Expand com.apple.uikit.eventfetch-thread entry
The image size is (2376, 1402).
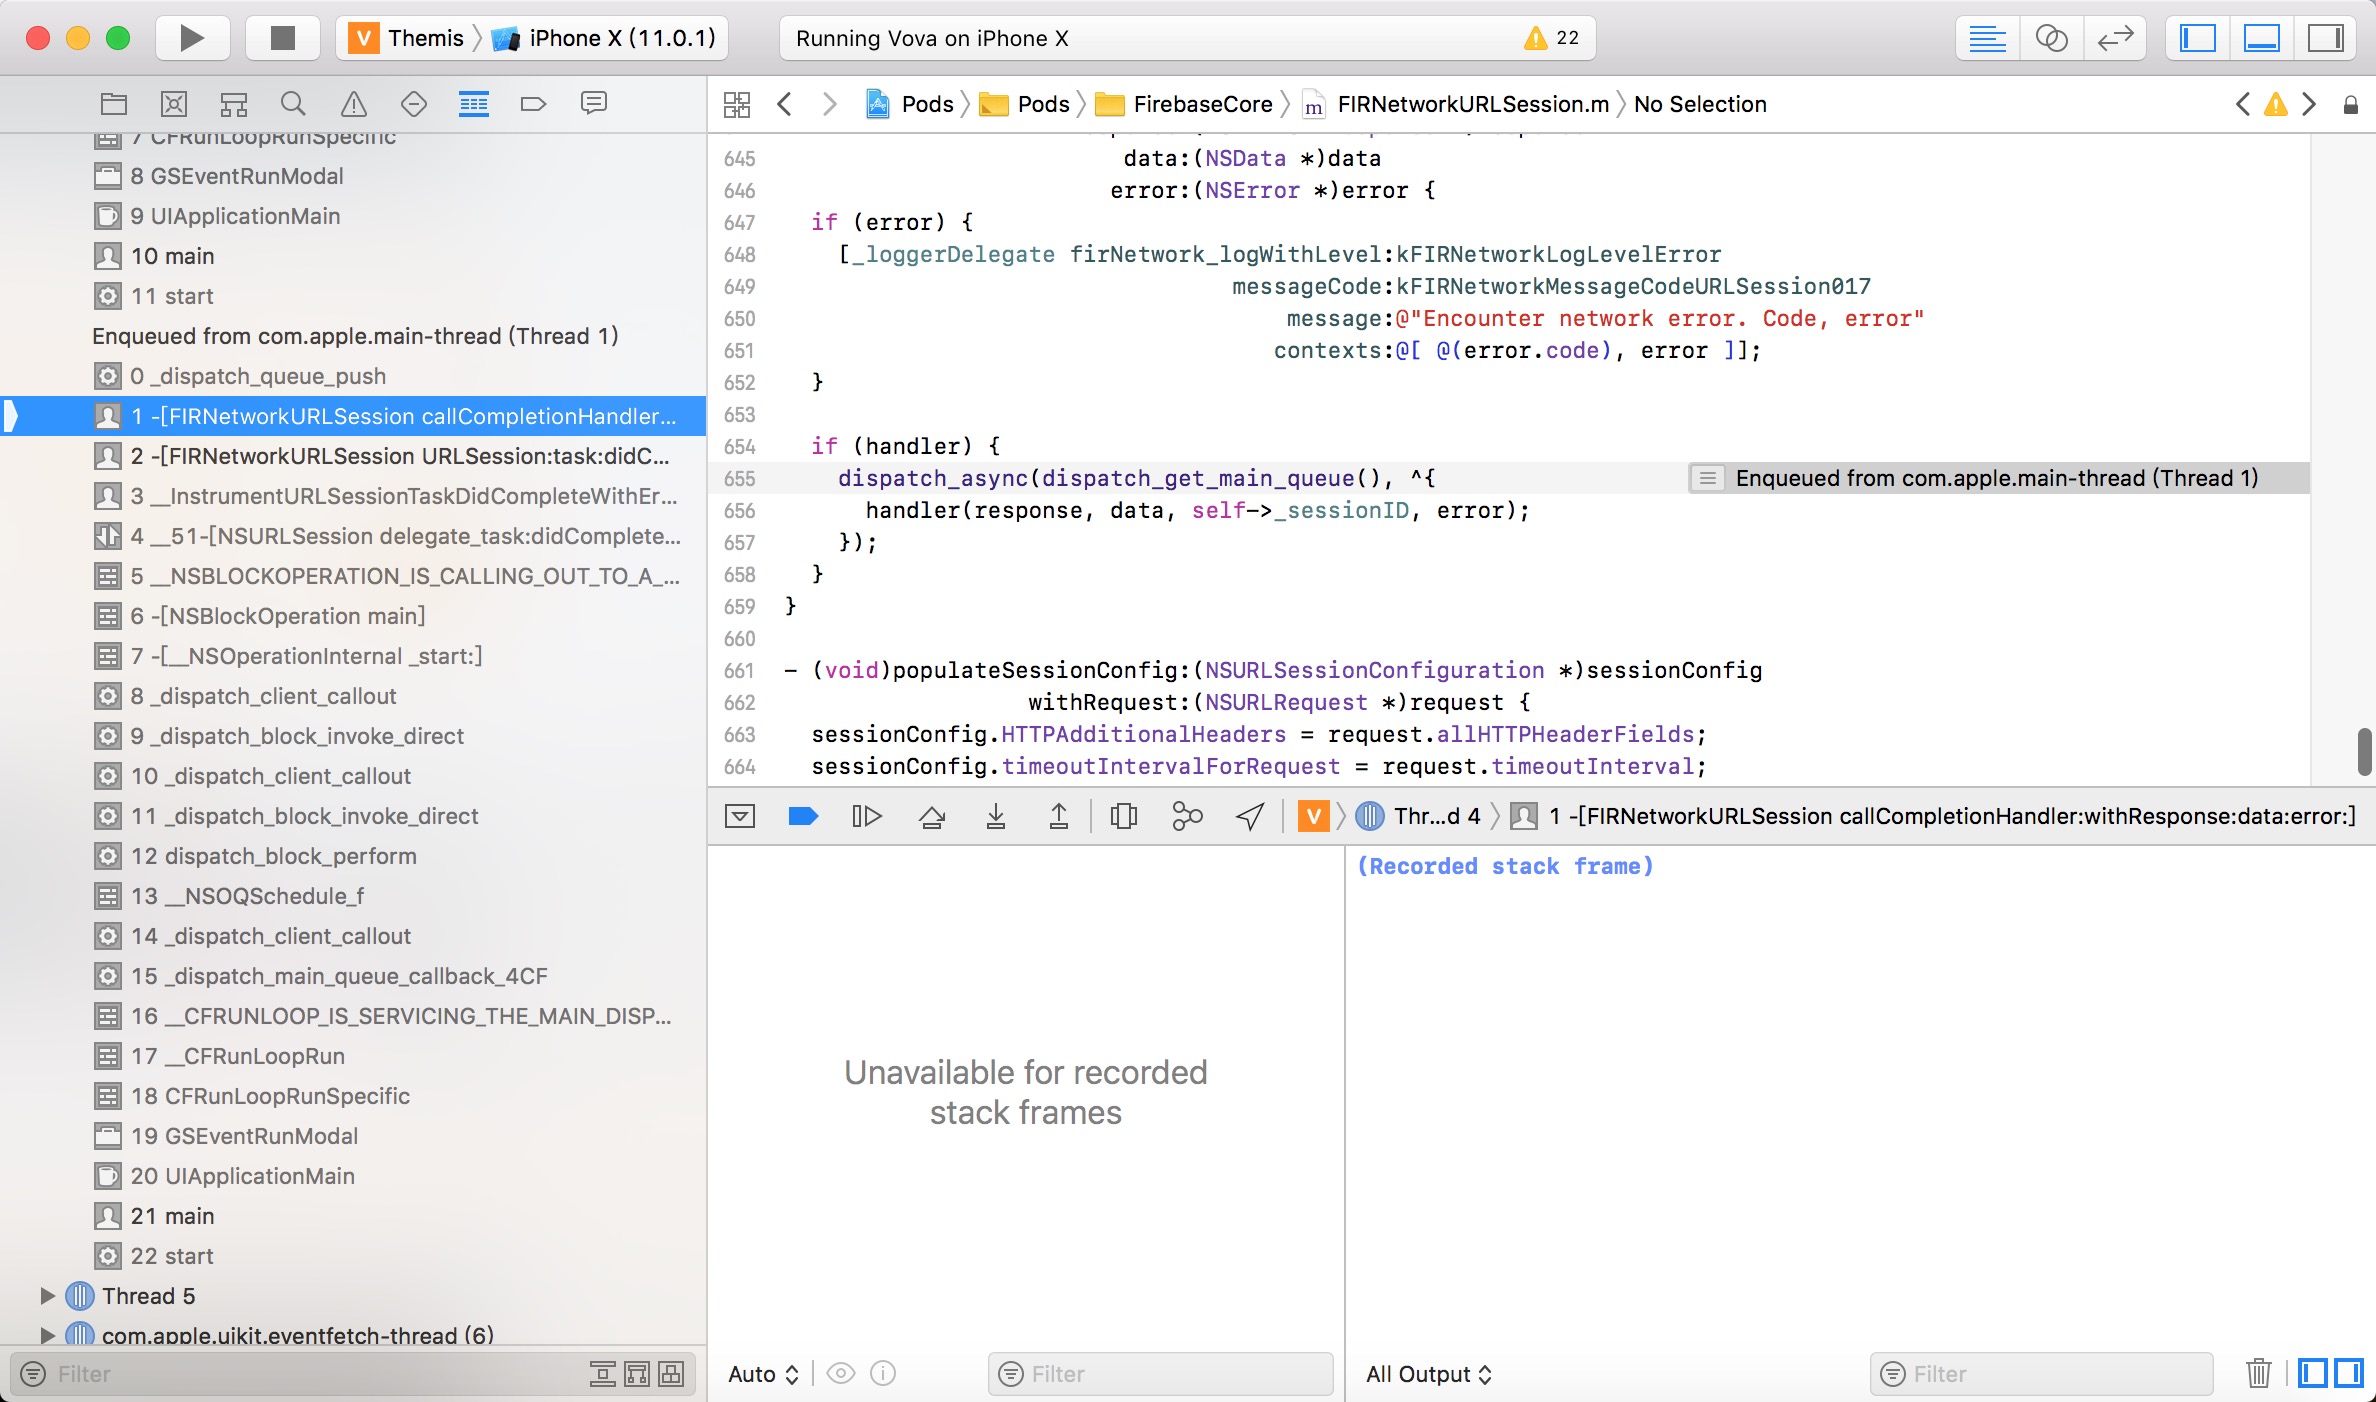click(45, 1335)
